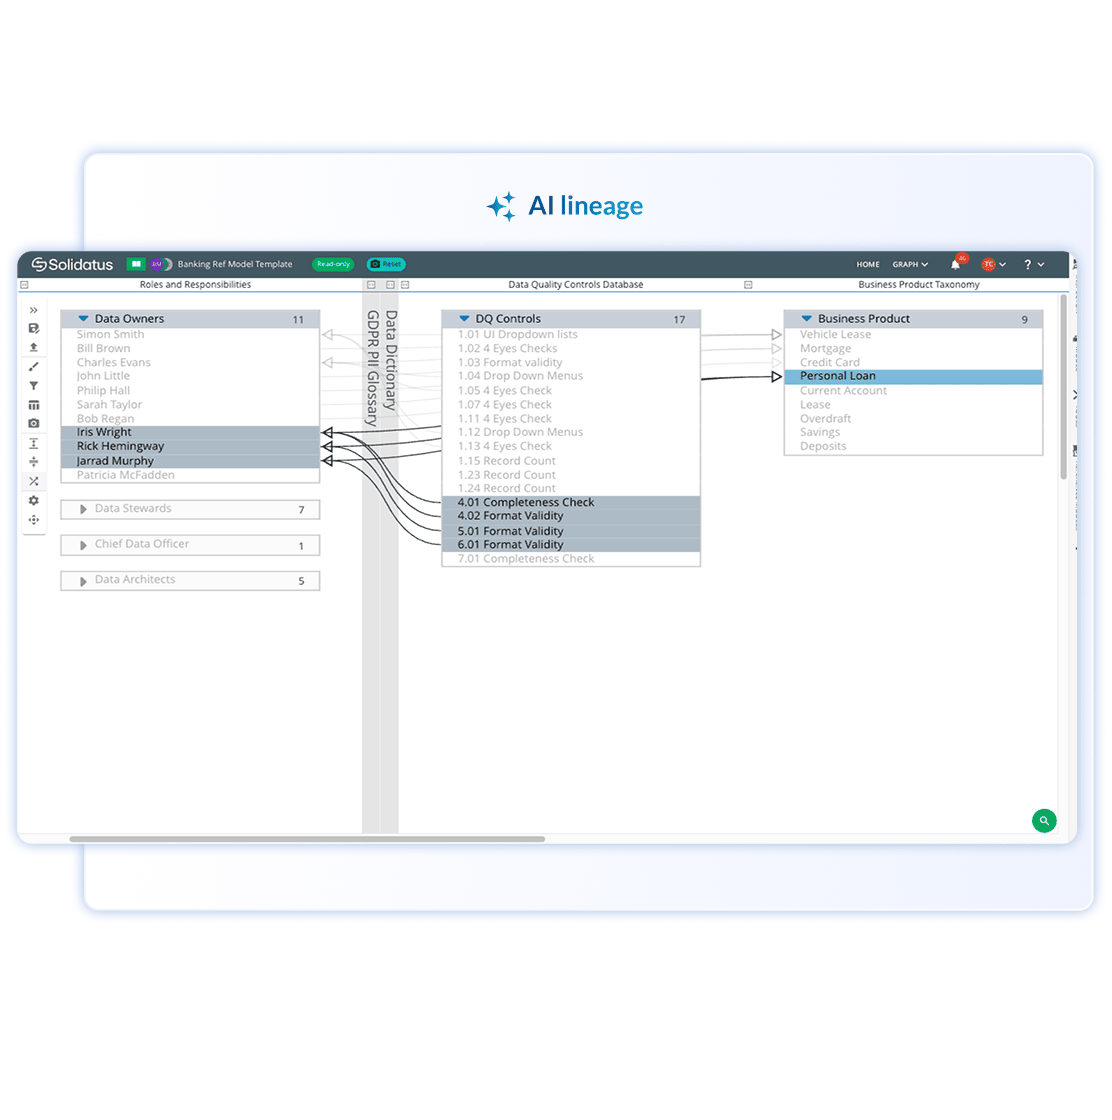The height and width of the screenshot is (1120, 1112).
Task: Select the paintbrush tool in sidebar
Action: coord(33,367)
